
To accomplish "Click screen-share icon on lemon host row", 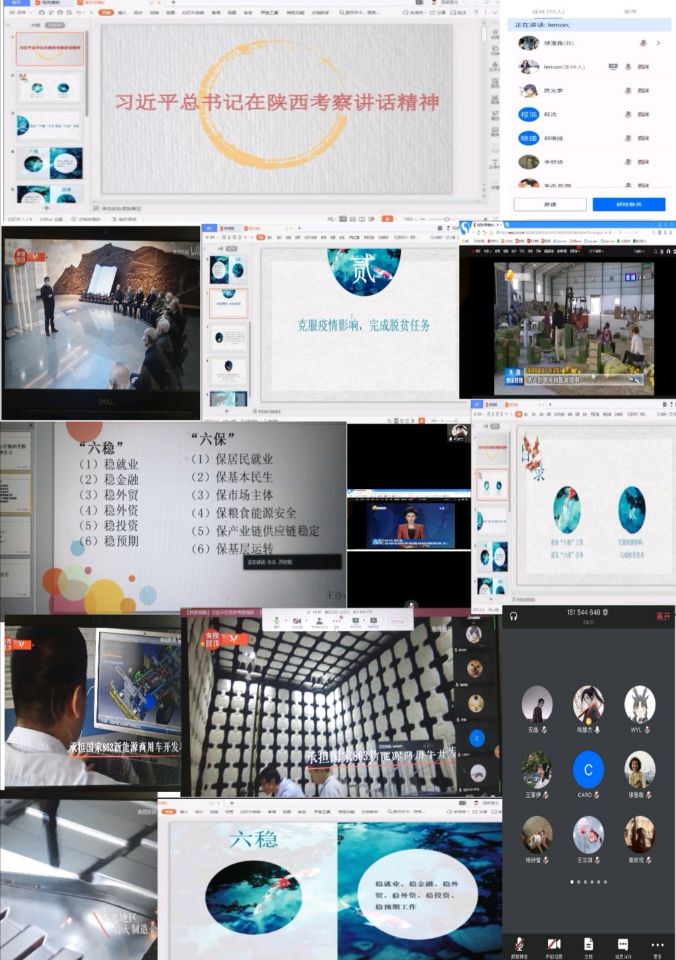I will pyautogui.click(x=612, y=67).
